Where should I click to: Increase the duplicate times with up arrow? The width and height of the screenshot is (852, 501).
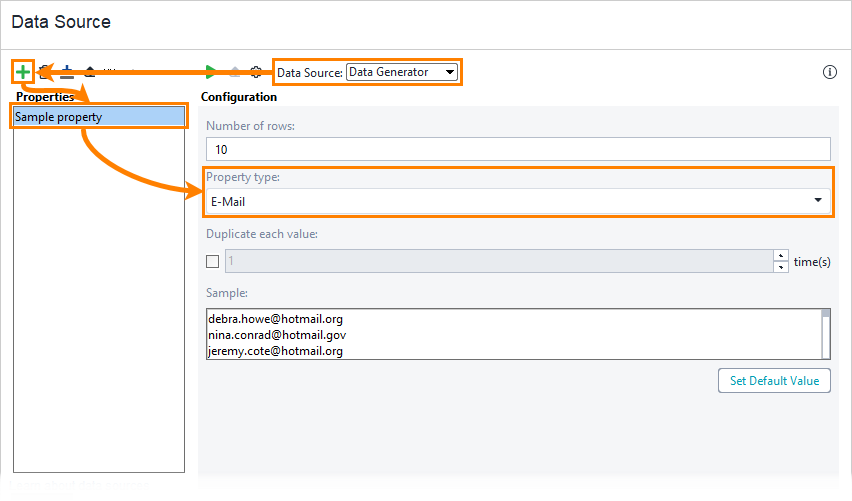tap(780, 256)
